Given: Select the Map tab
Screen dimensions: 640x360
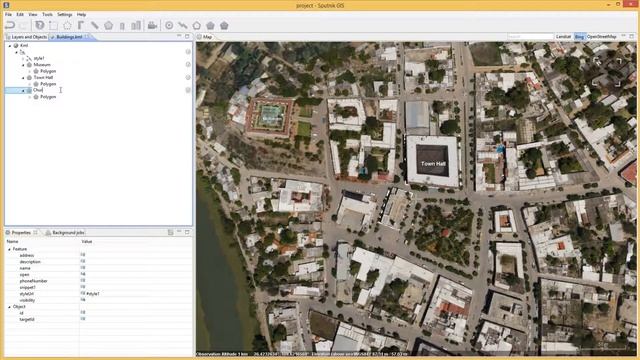Looking at the screenshot, I should coord(205,37).
